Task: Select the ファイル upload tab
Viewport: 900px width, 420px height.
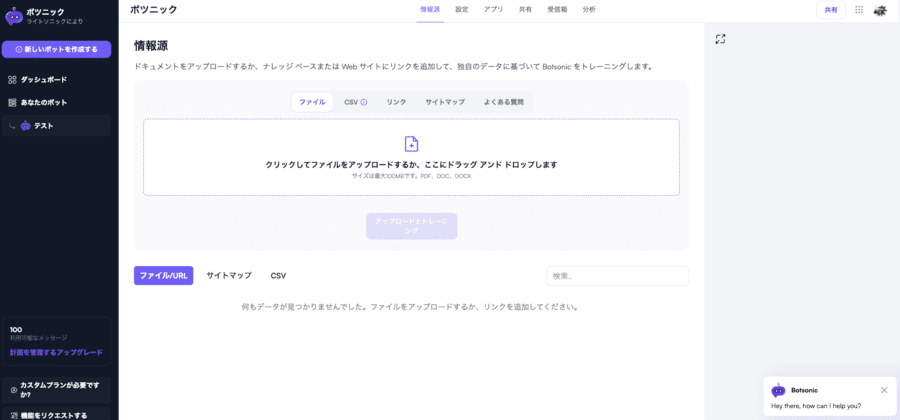Action: point(312,102)
